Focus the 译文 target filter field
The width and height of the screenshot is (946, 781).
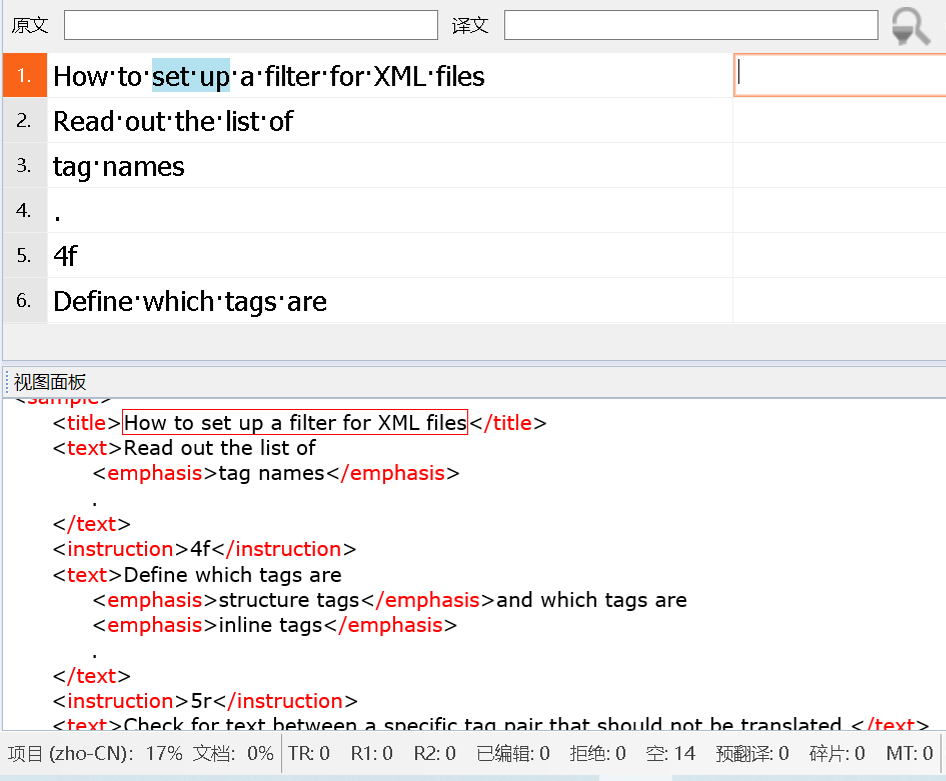point(691,25)
